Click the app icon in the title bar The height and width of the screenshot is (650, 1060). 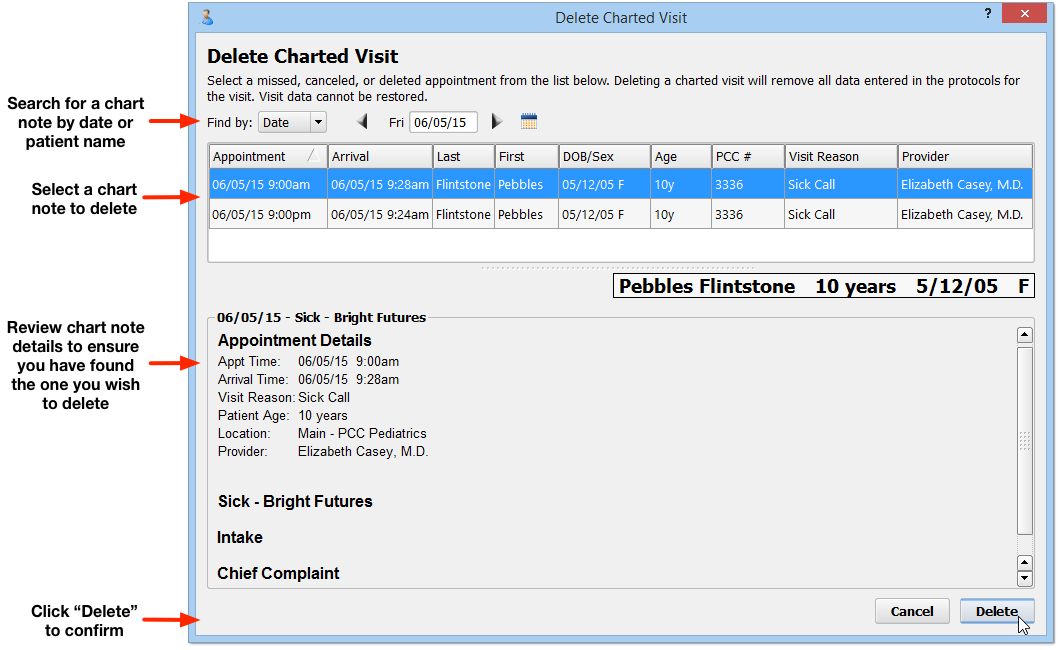click(208, 17)
